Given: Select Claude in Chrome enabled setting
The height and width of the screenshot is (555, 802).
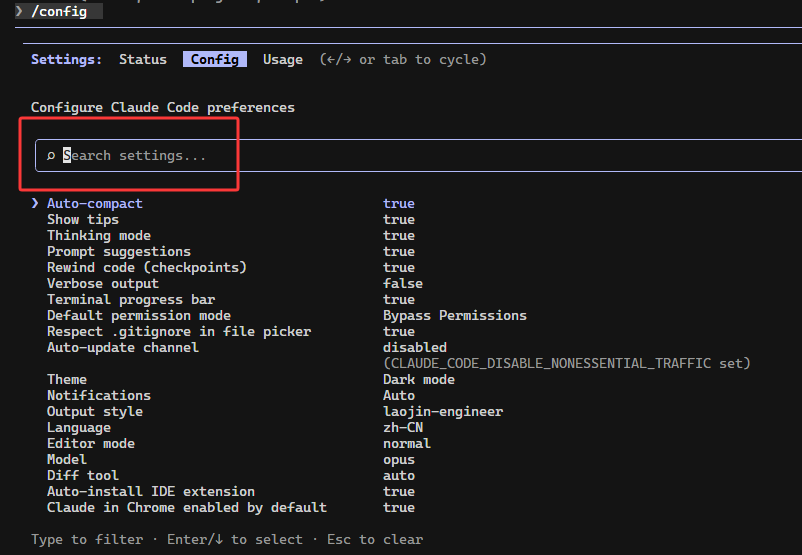Looking at the screenshot, I should (187, 507).
